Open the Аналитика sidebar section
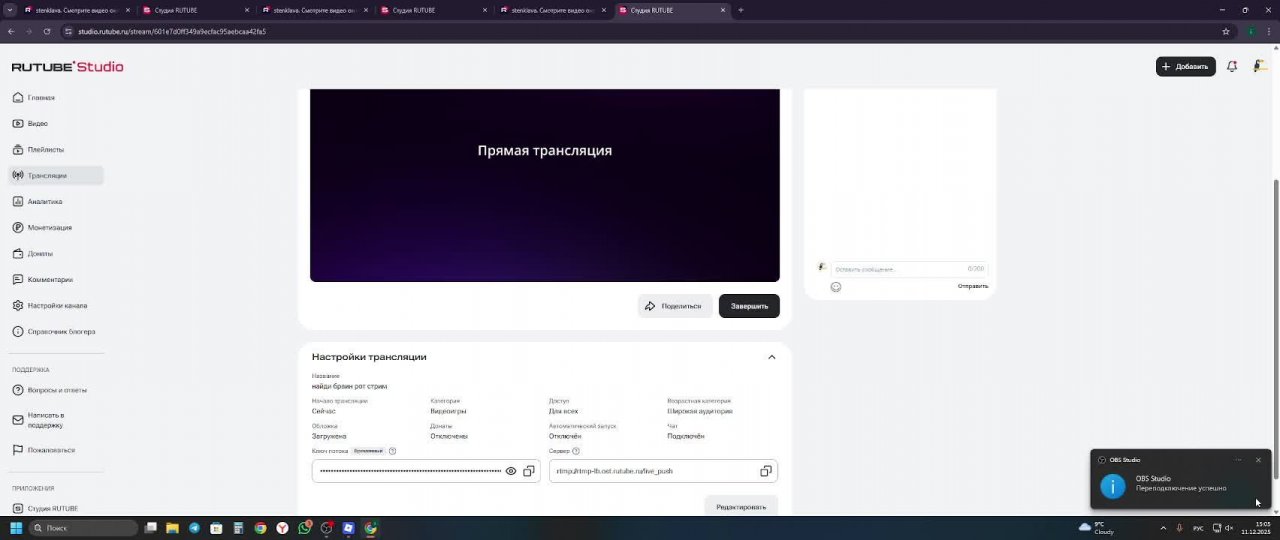Viewport: 1280px width, 540px height. (x=45, y=202)
